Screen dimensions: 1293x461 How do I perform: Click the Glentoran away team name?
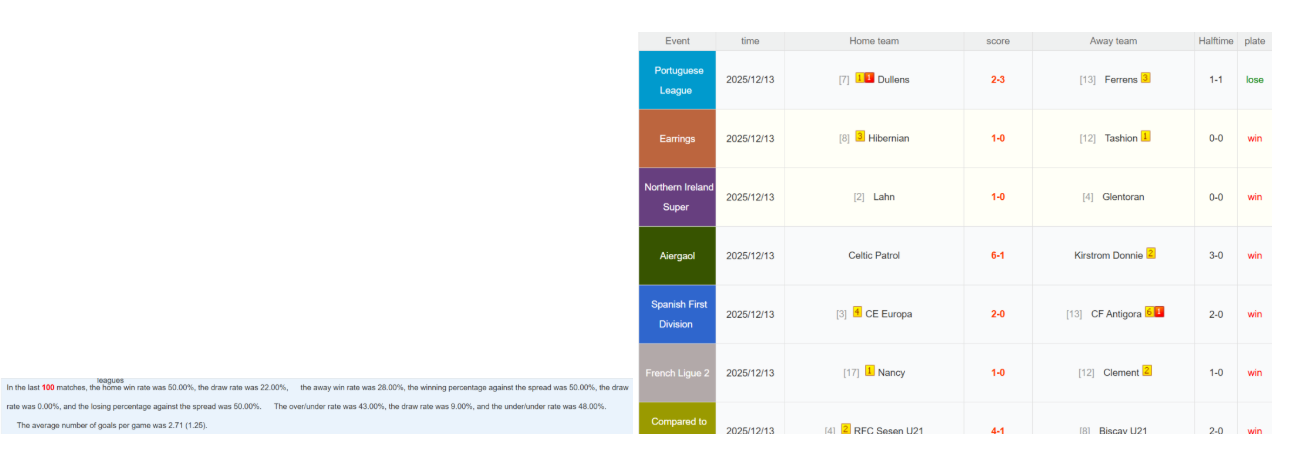coord(1123,197)
